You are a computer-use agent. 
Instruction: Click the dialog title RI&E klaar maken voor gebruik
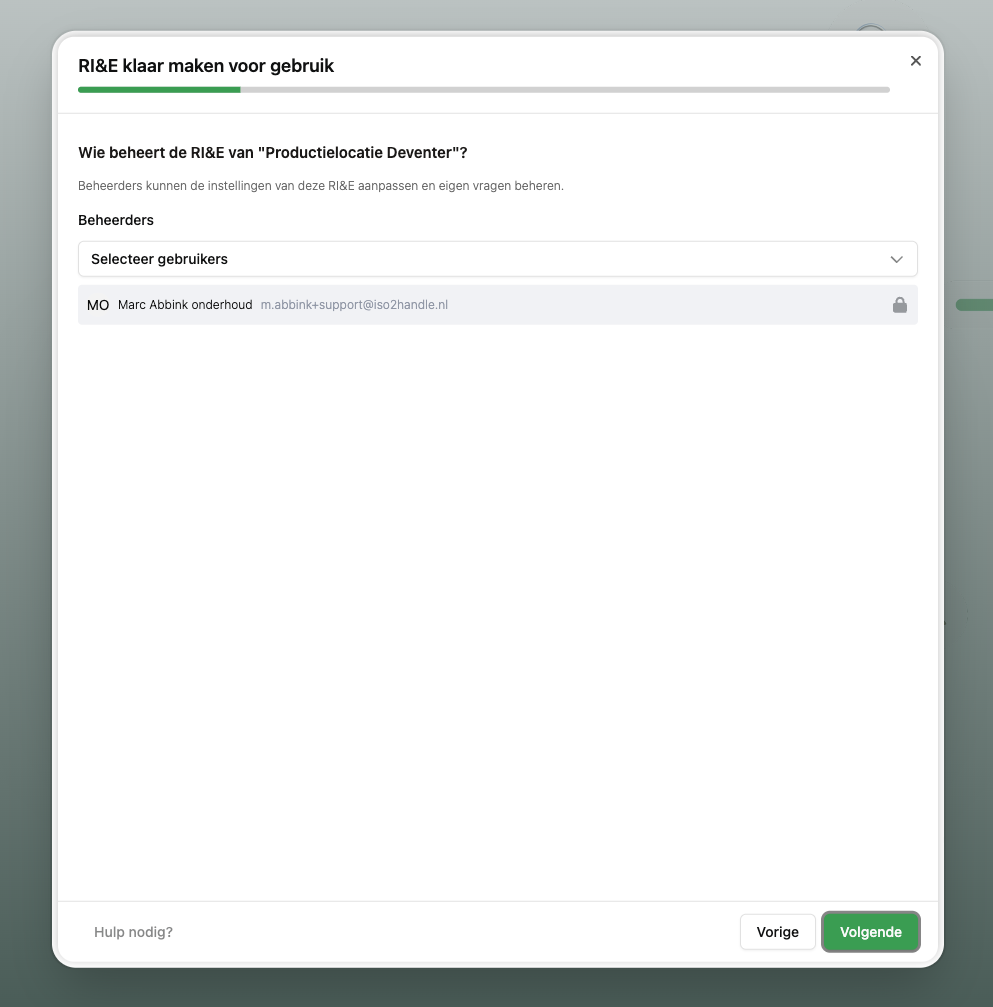[x=206, y=66]
